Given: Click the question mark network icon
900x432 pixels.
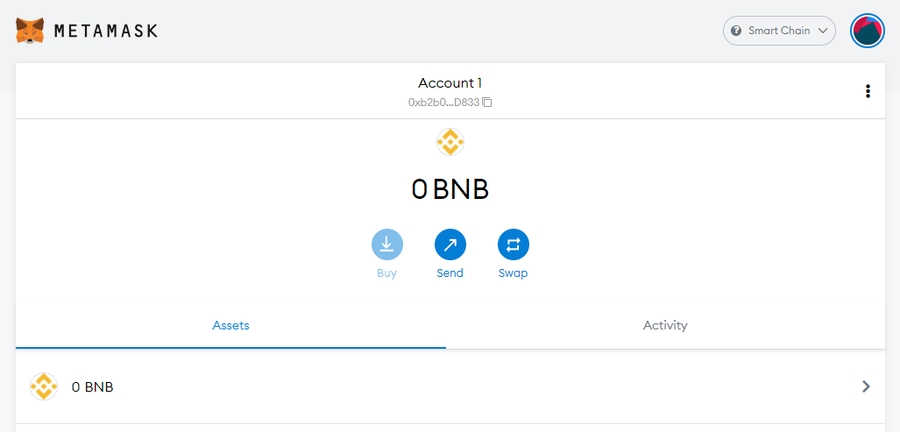Looking at the screenshot, I should (x=737, y=31).
